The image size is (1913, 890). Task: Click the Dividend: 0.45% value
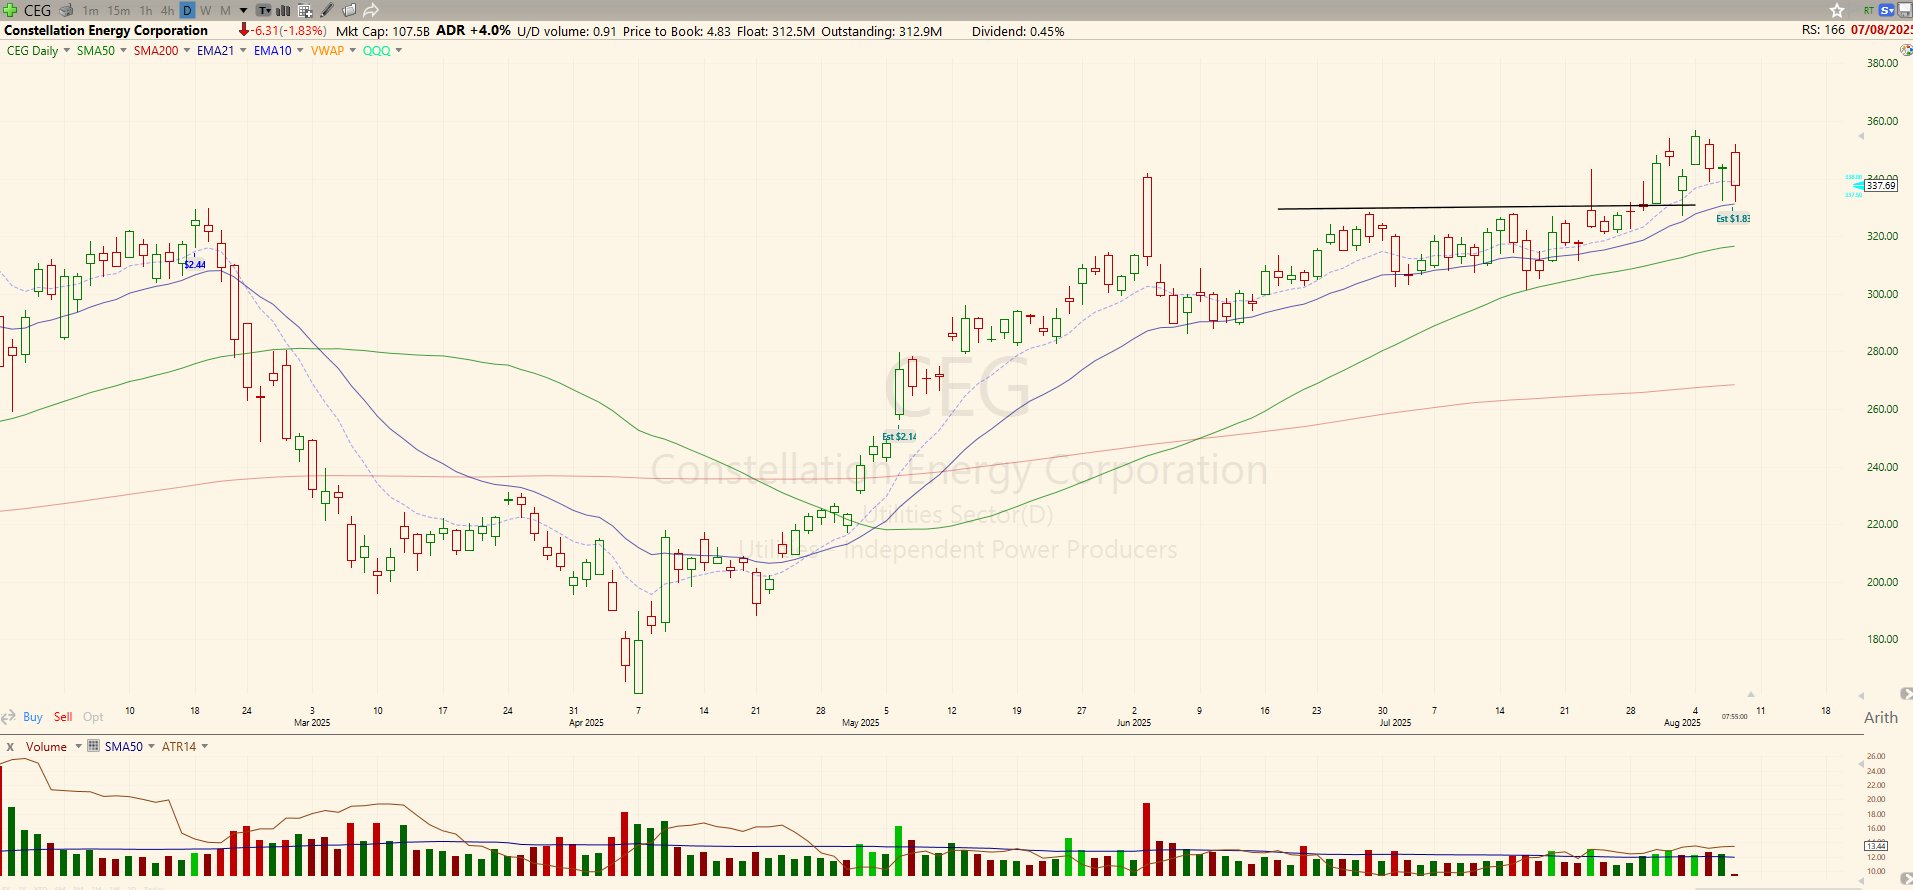(1018, 31)
